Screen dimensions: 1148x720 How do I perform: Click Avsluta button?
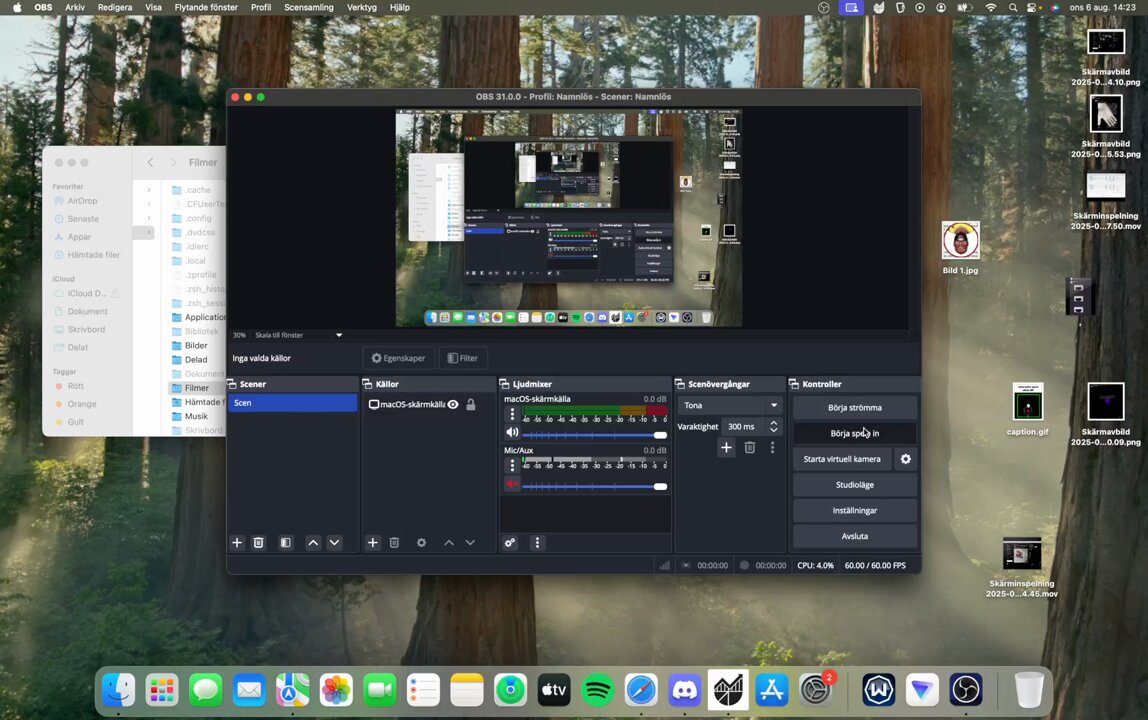click(x=854, y=536)
